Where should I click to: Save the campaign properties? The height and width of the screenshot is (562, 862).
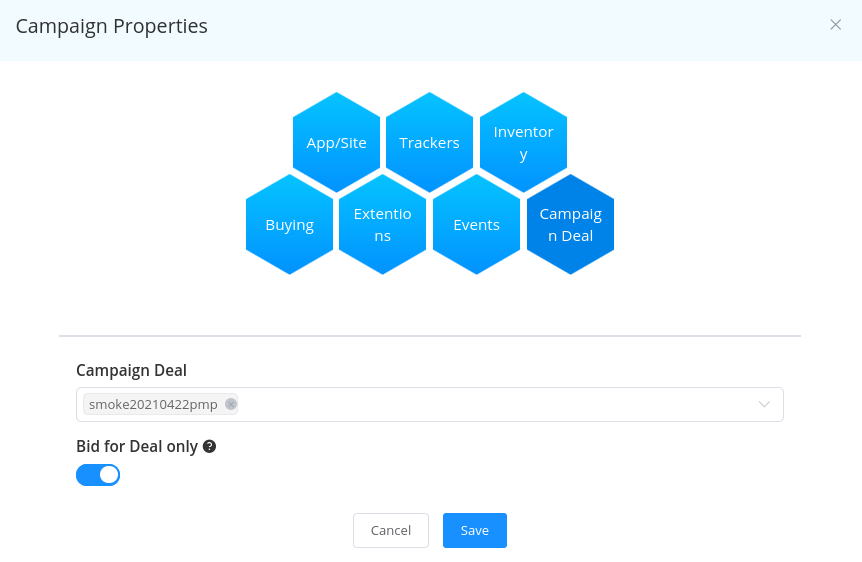point(475,530)
